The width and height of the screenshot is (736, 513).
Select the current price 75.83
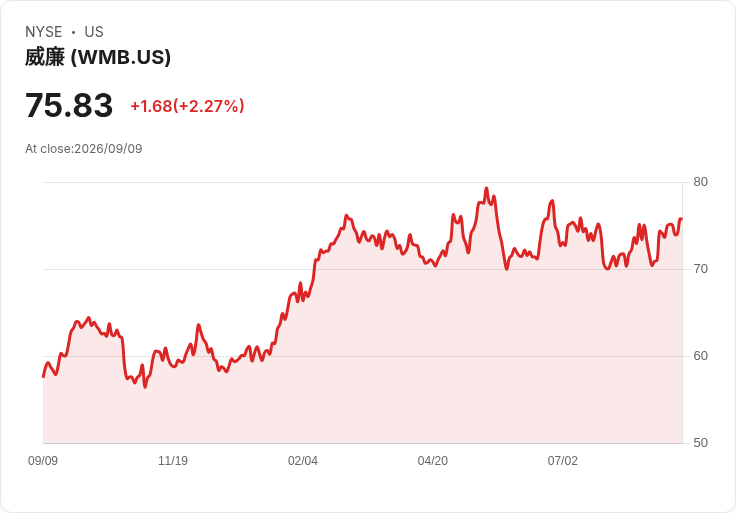coord(69,105)
